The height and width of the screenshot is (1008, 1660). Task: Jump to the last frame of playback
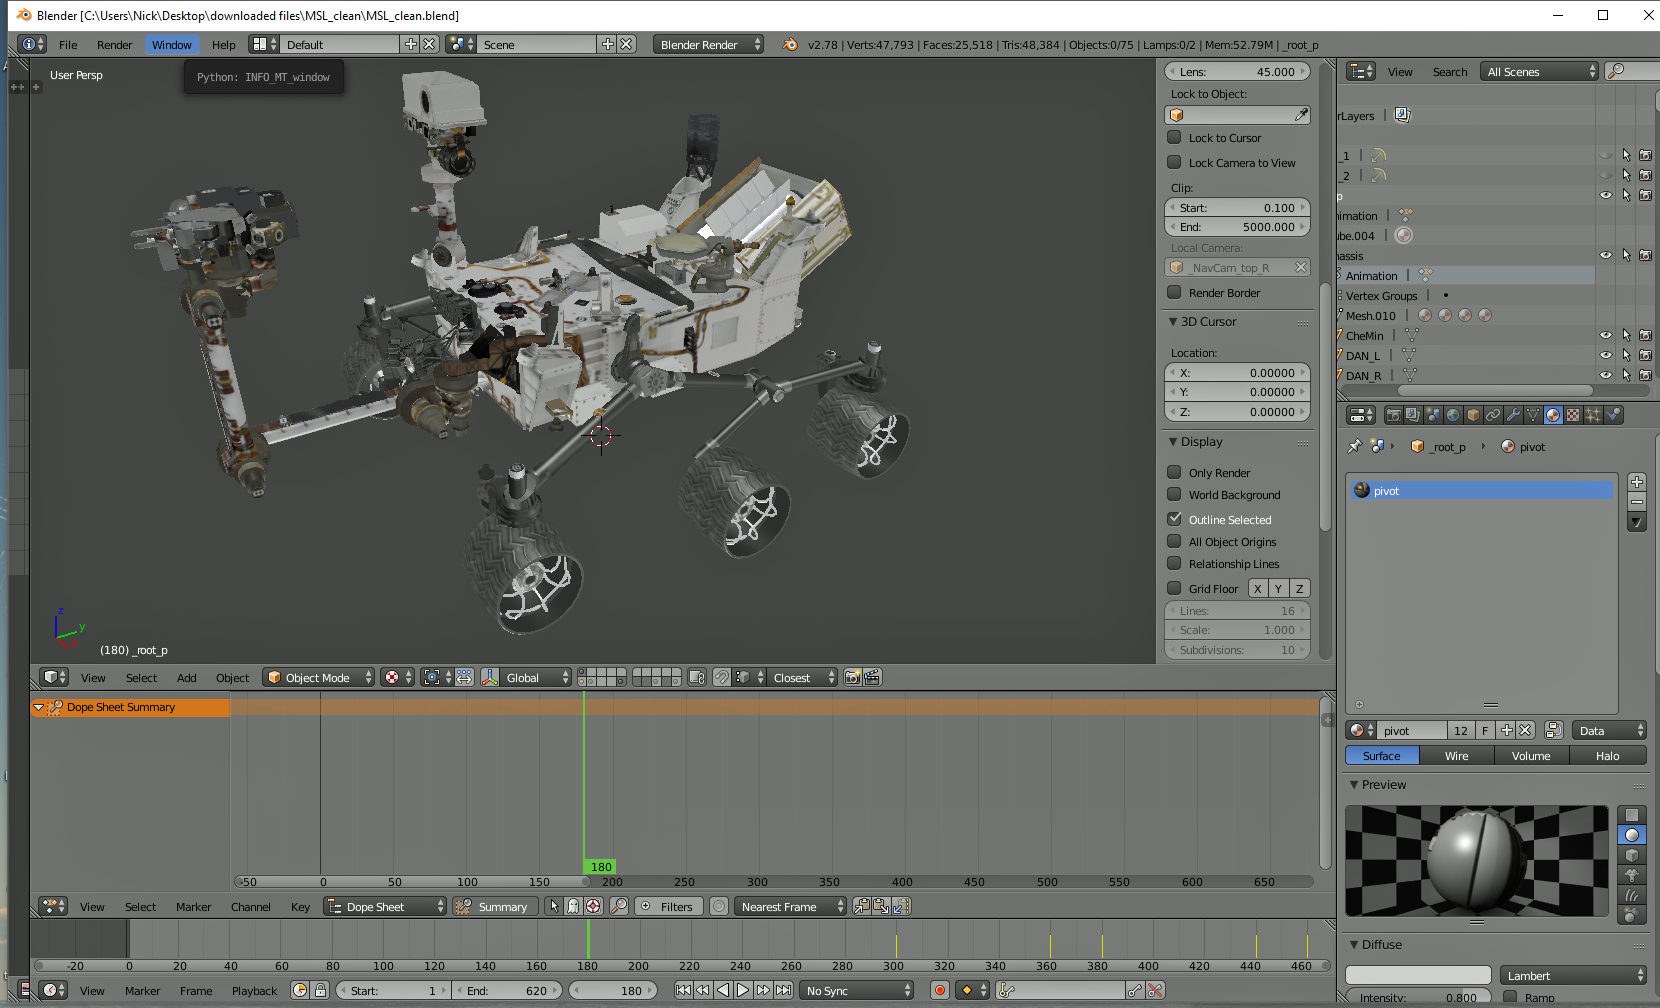tap(784, 990)
